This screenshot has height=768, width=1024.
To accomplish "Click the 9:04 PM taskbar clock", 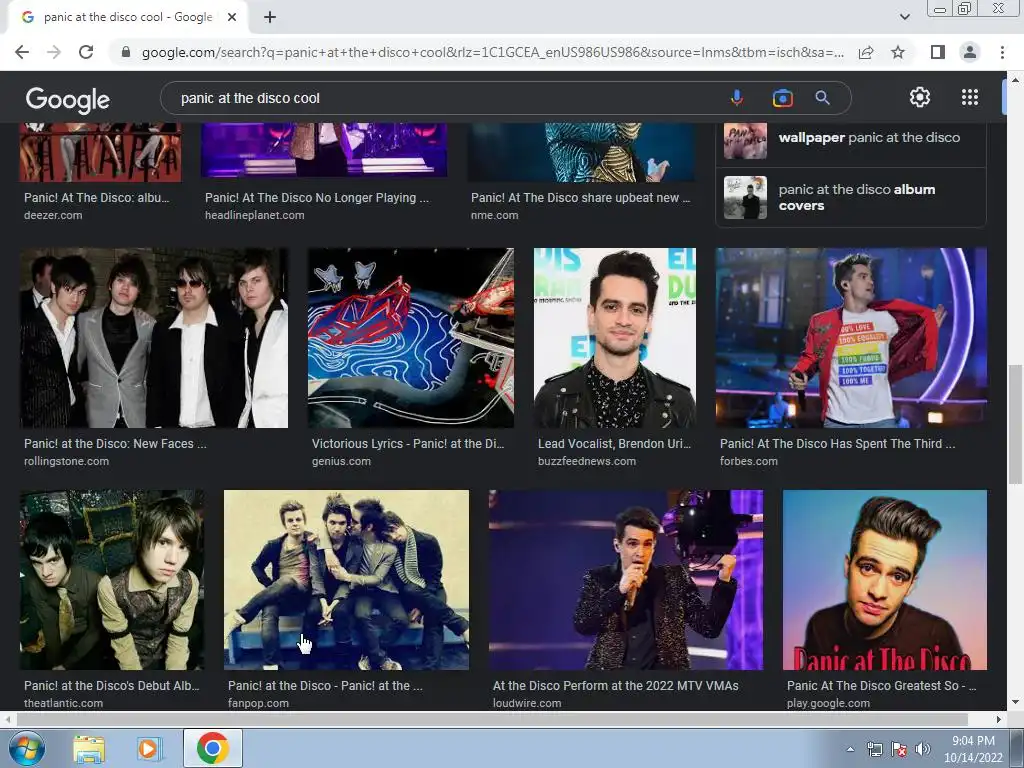I will click(x=973, y=749).
